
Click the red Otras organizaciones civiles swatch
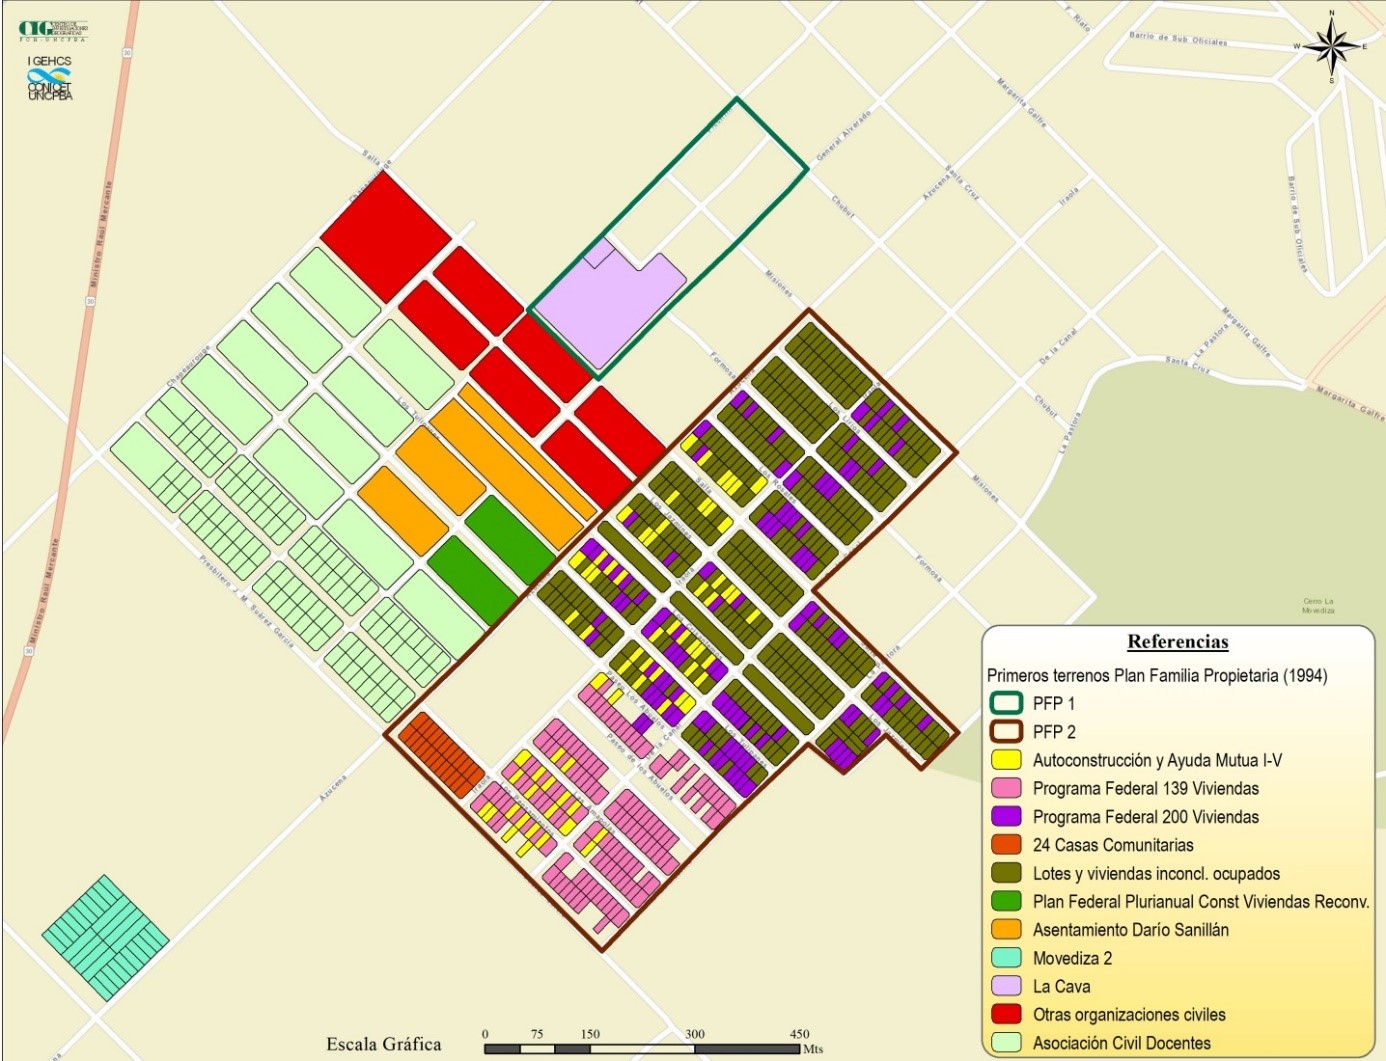coord(1006,1014)
